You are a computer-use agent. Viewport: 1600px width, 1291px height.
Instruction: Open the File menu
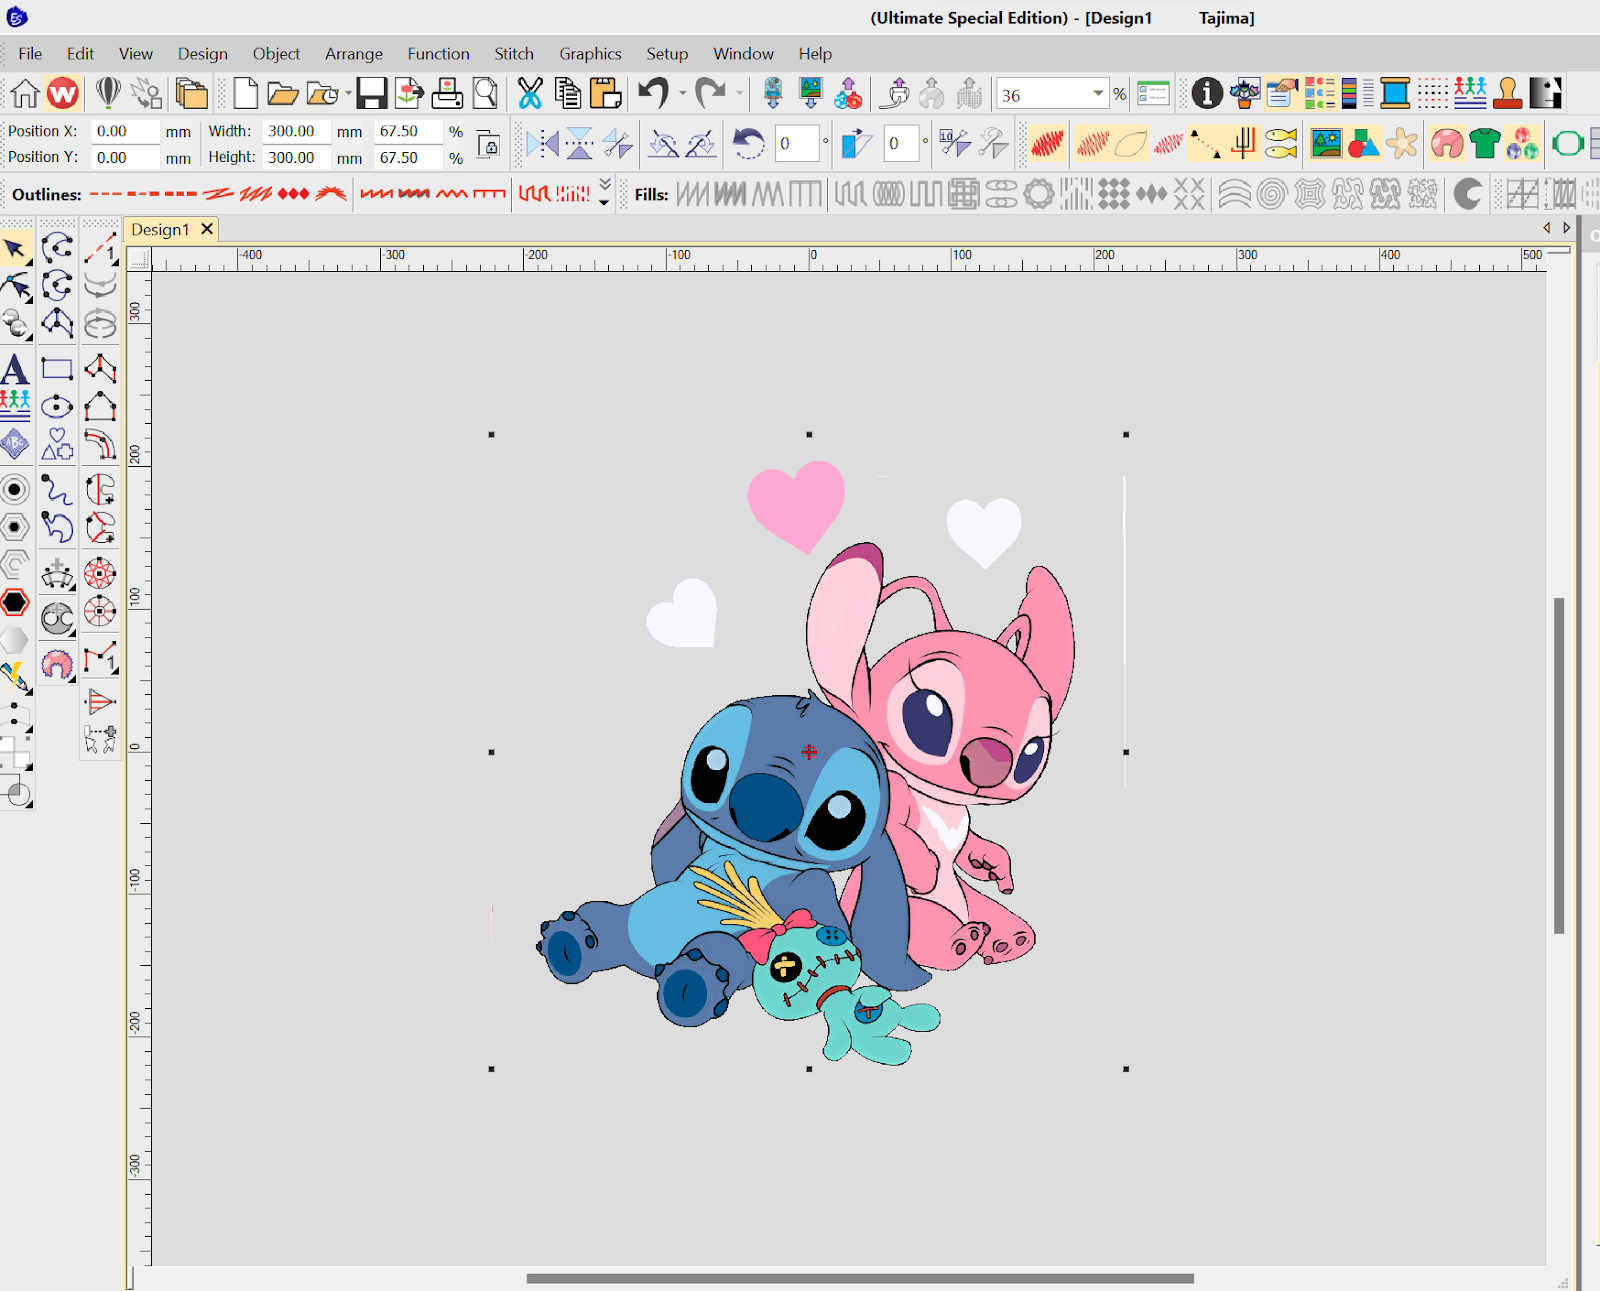[x=30, y=54]
